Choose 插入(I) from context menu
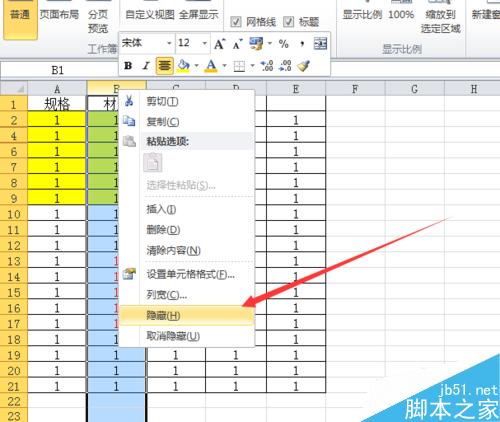This screenshot has height=422, width=500. pyautogui.click(x=187, y=209)
